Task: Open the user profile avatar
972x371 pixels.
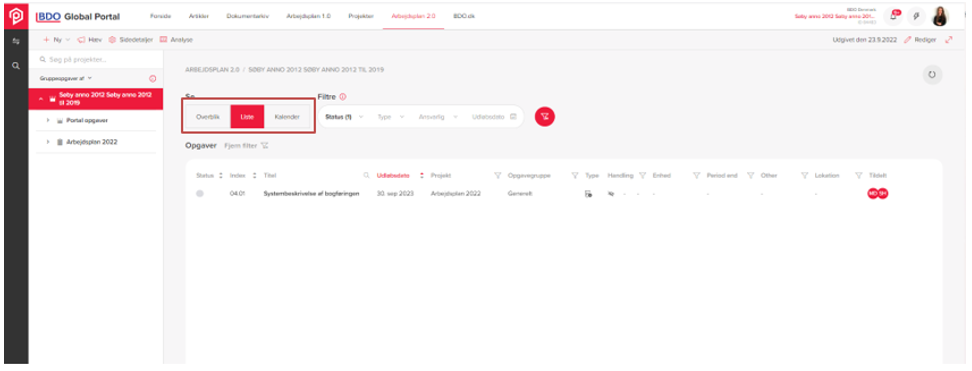Action: click(940, 17)
